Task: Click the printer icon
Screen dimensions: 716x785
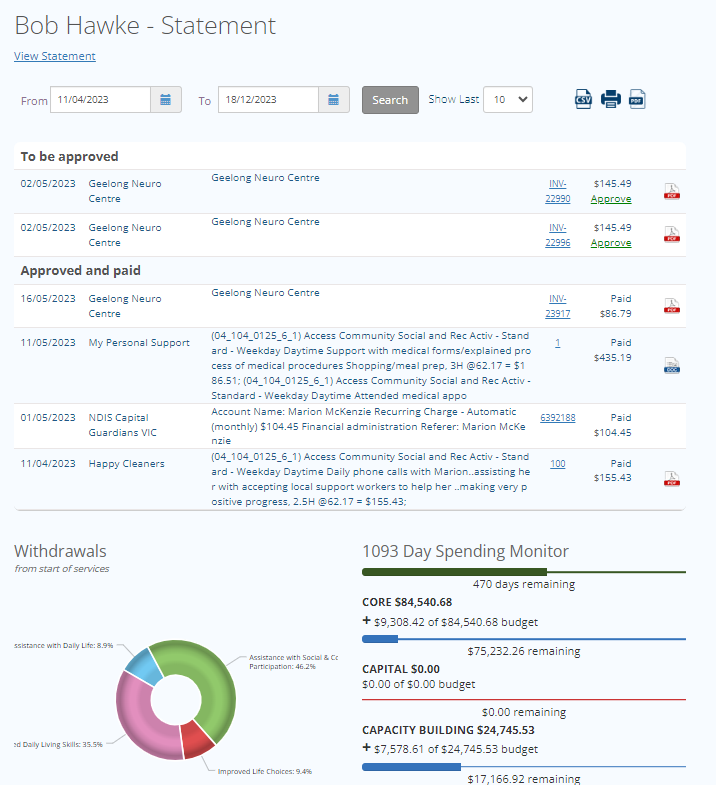Action: [610, 99]
